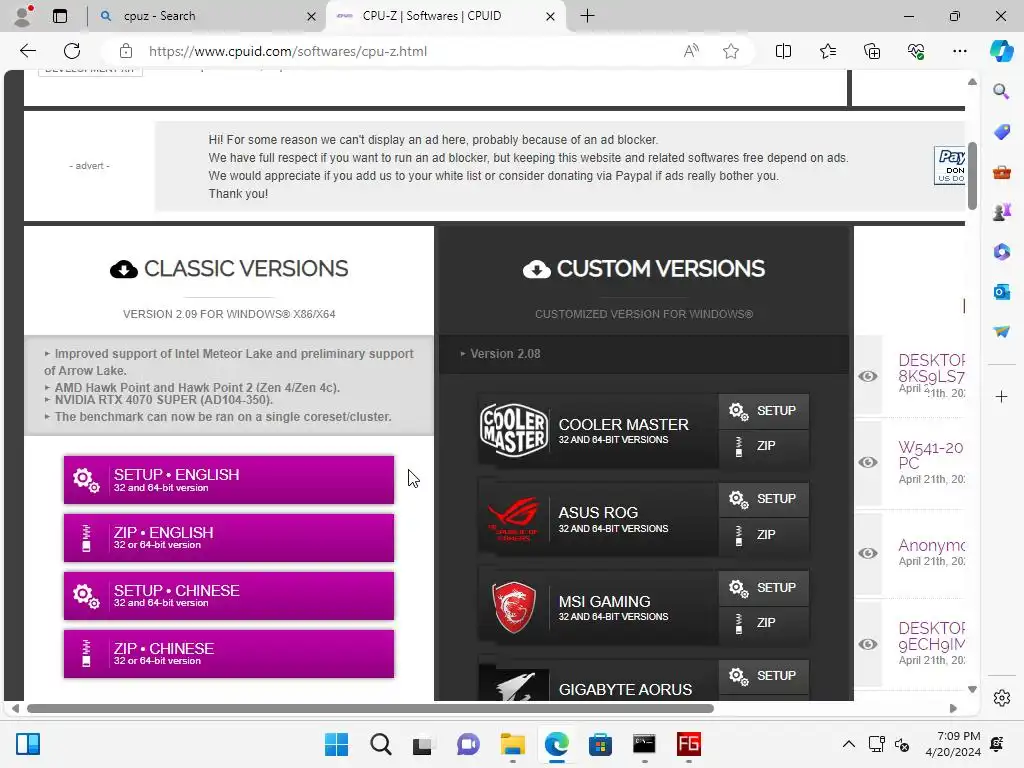Open split screen view
Screen dimensions: 1024x768
(x=783, y=51)
